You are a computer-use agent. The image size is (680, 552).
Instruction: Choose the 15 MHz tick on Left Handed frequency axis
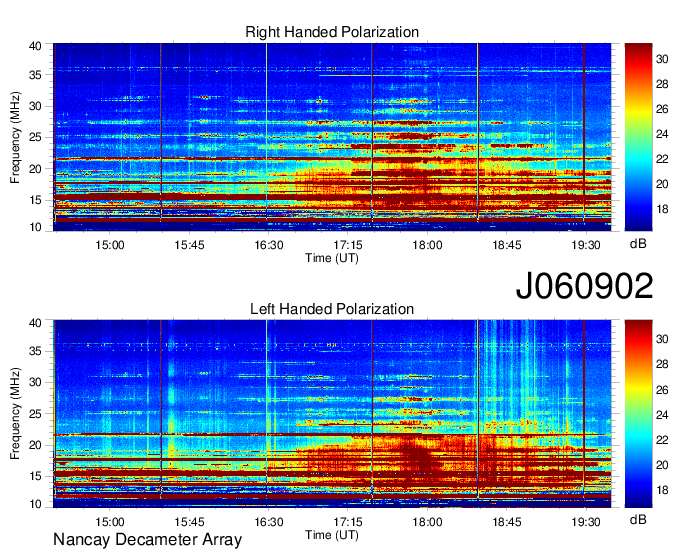35,476
